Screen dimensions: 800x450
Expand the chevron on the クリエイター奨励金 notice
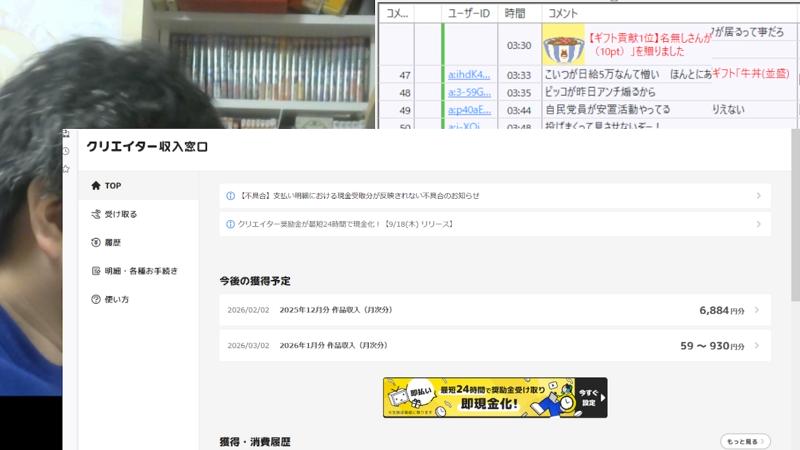coord(759,224)
